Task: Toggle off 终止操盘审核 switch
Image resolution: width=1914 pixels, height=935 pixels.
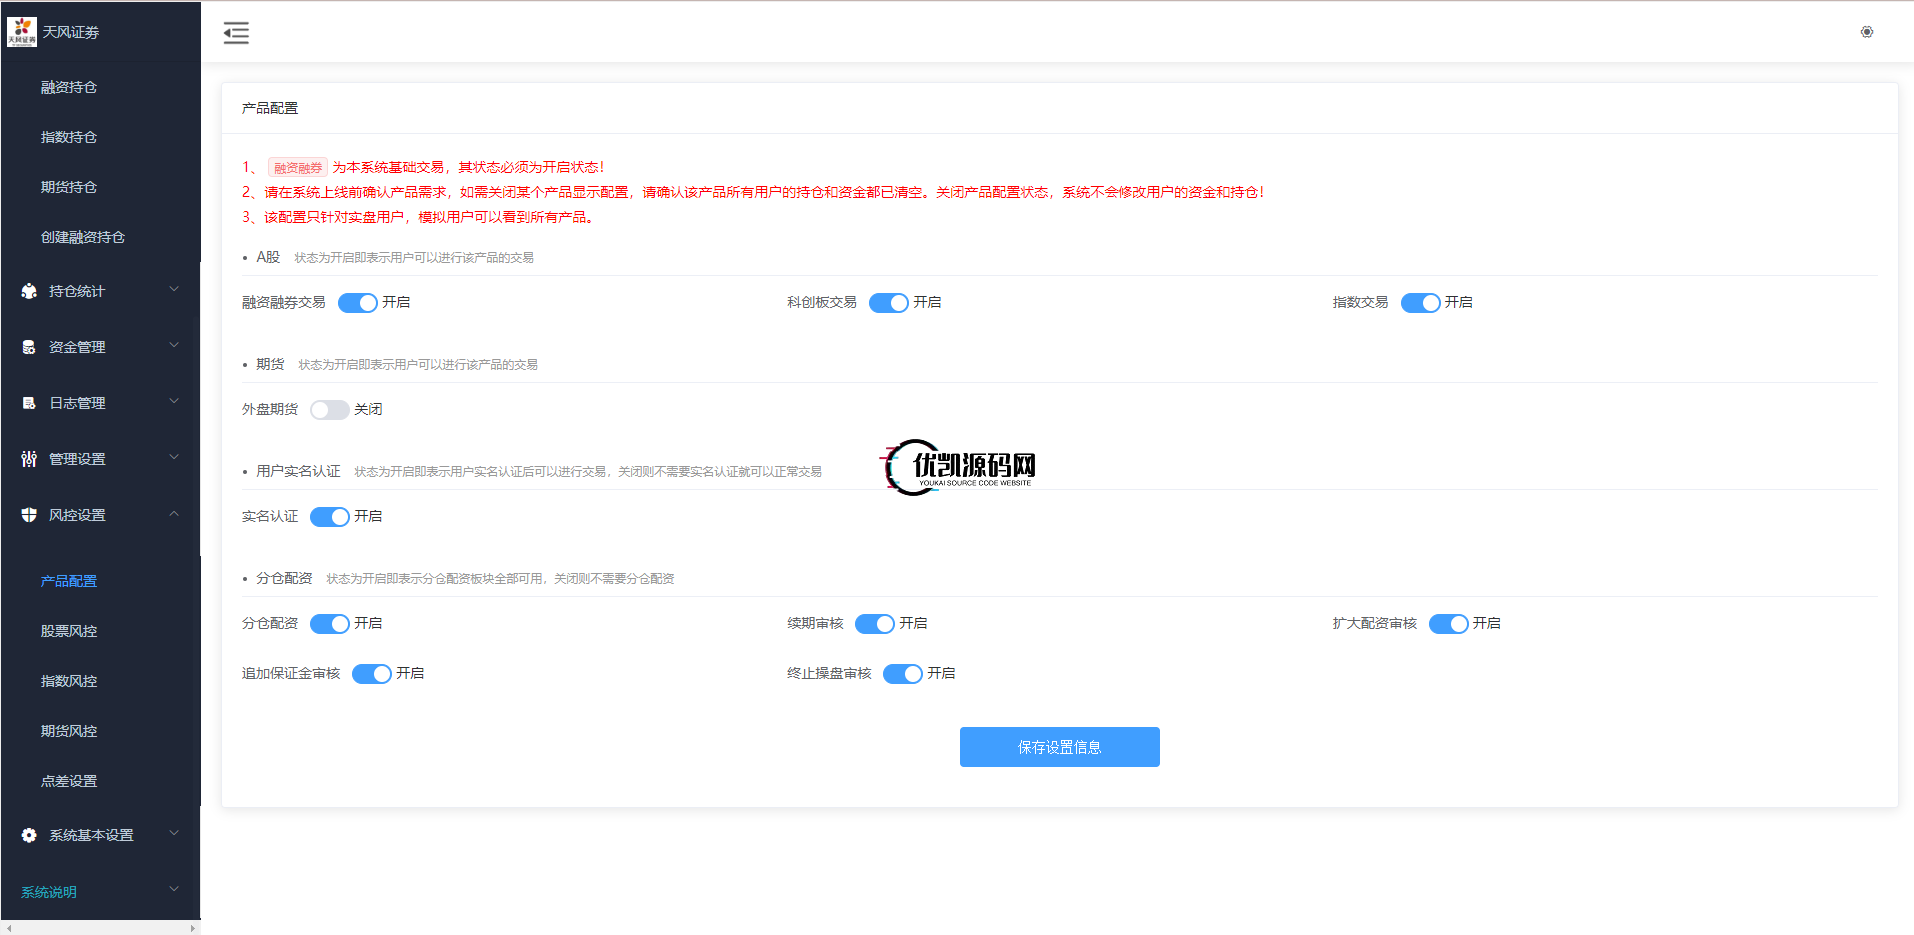Action: pyautogui.click(x=902, y=674)
